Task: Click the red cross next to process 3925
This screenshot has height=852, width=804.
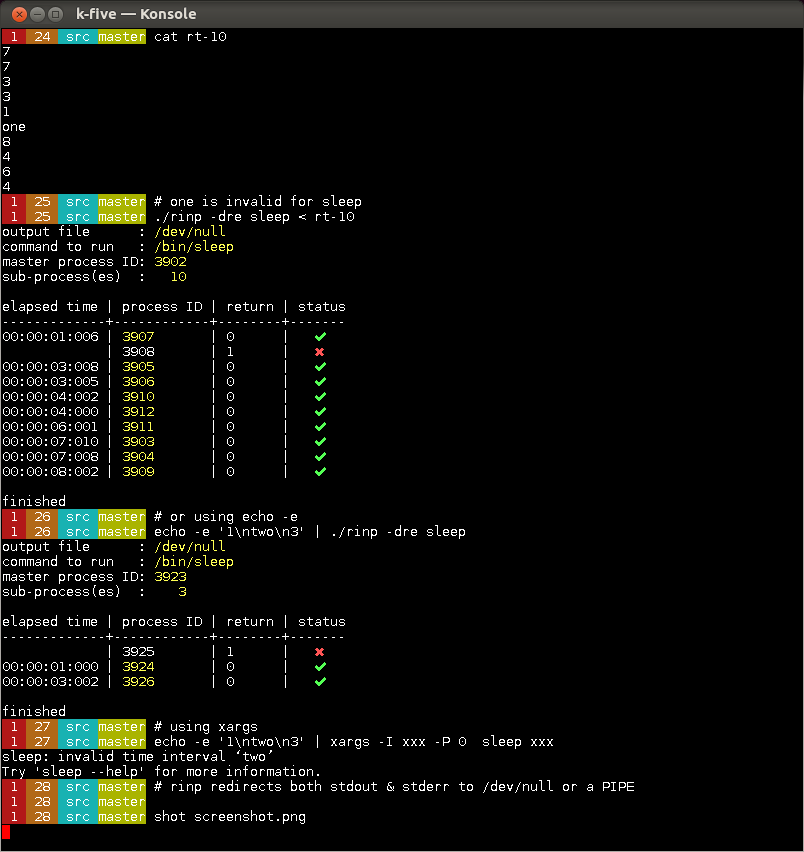Action: (319, 651)
